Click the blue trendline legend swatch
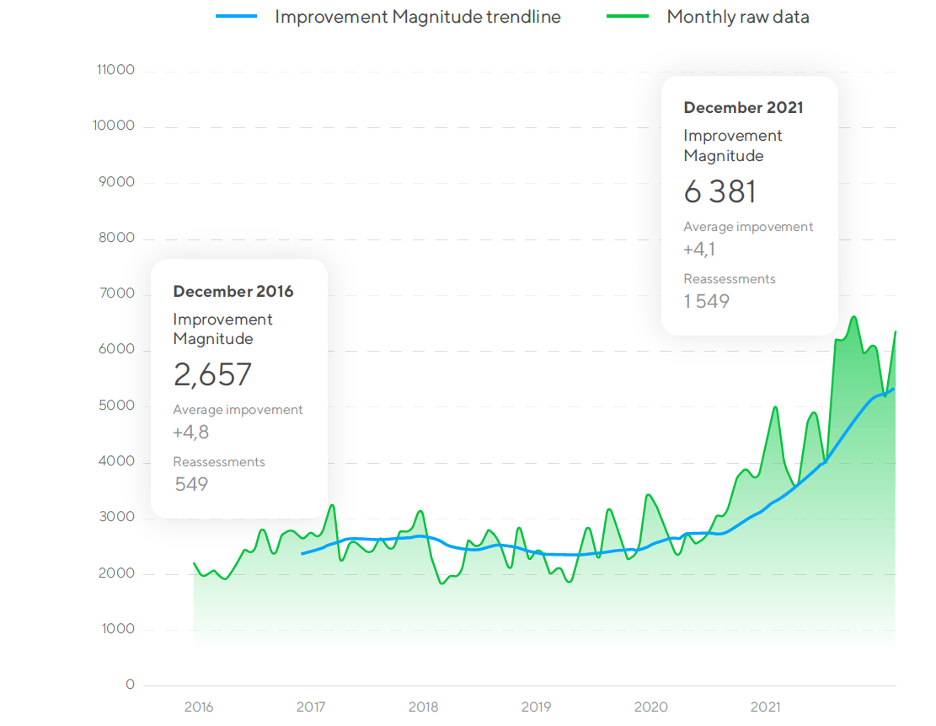This screenshot has height=726, width=936. click(x=237, y=17)
